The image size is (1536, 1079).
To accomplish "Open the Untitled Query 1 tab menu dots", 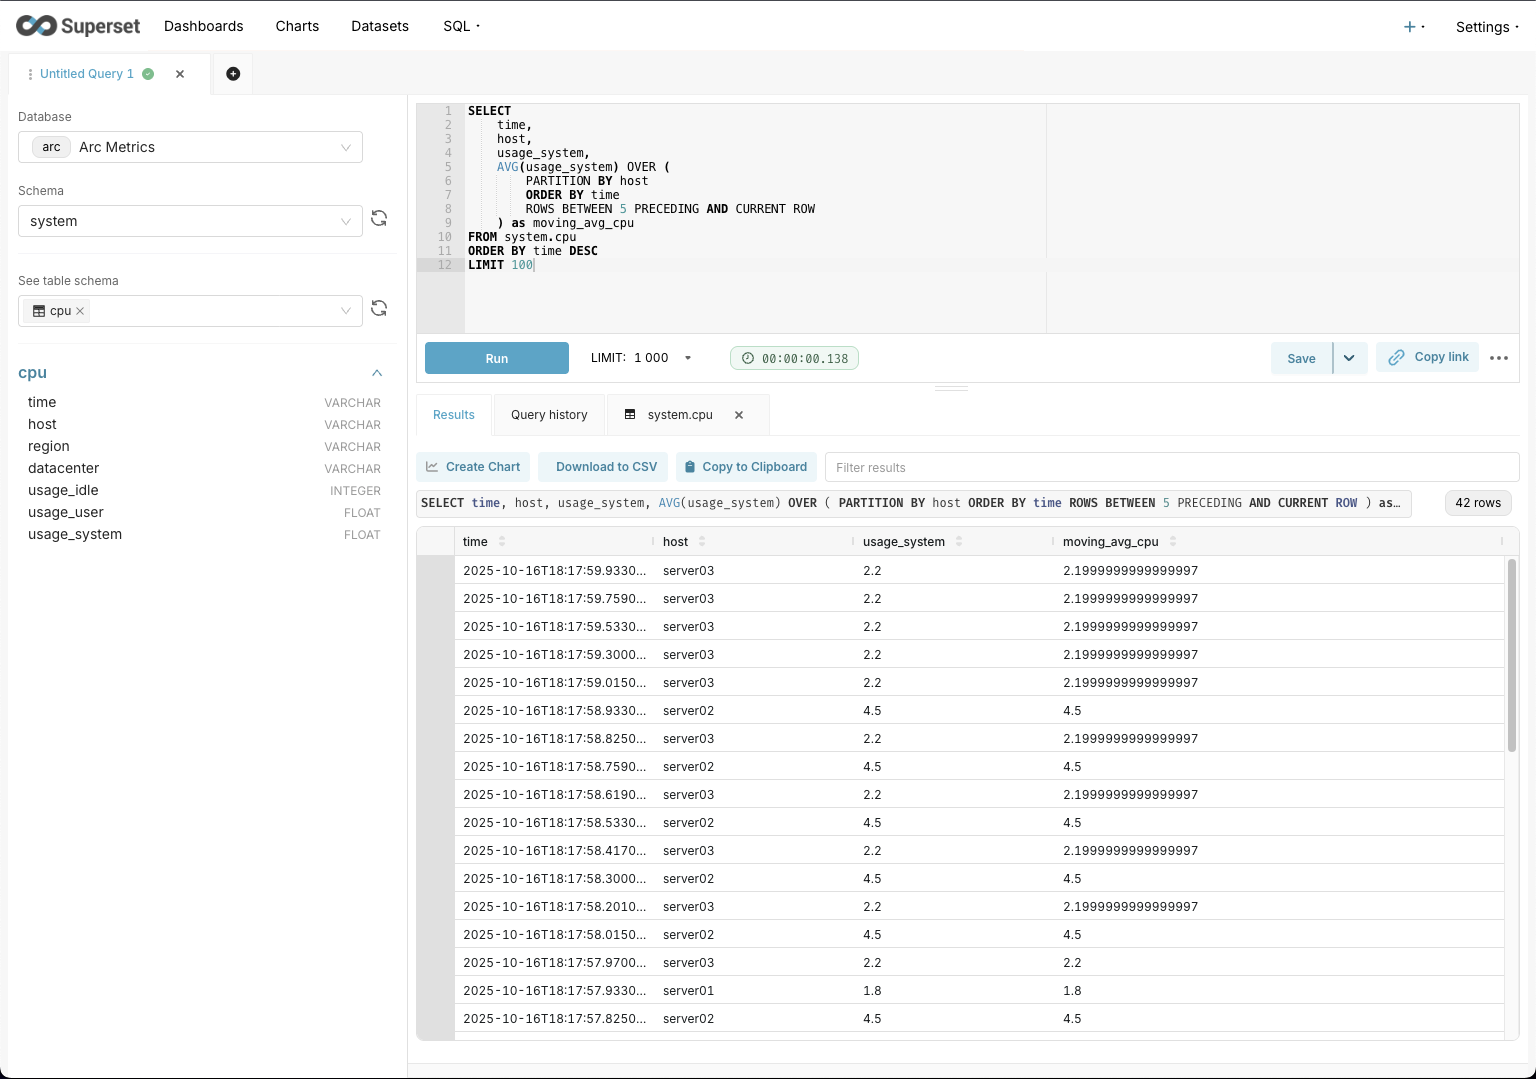I will coord(30,74).
